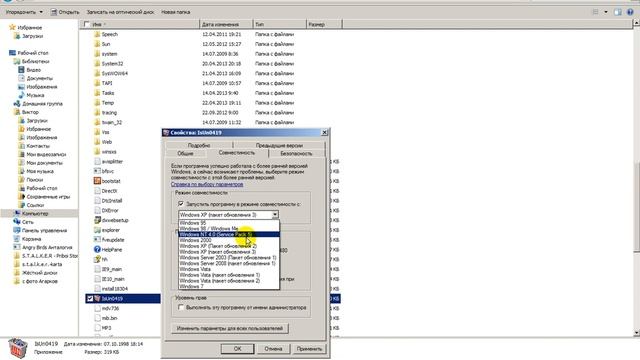Select the bootstat file icon
The height and width of the screenshot is (360, 640).
click(97, 181)
